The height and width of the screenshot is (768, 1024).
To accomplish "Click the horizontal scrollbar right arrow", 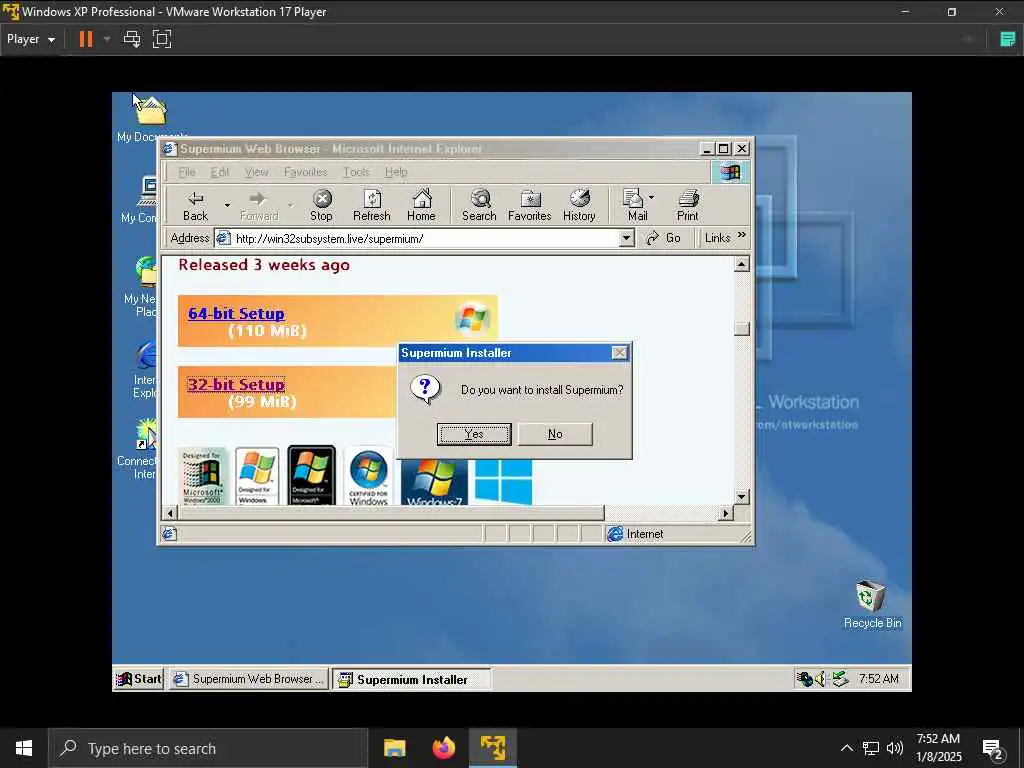I will (x=725, y=513).
